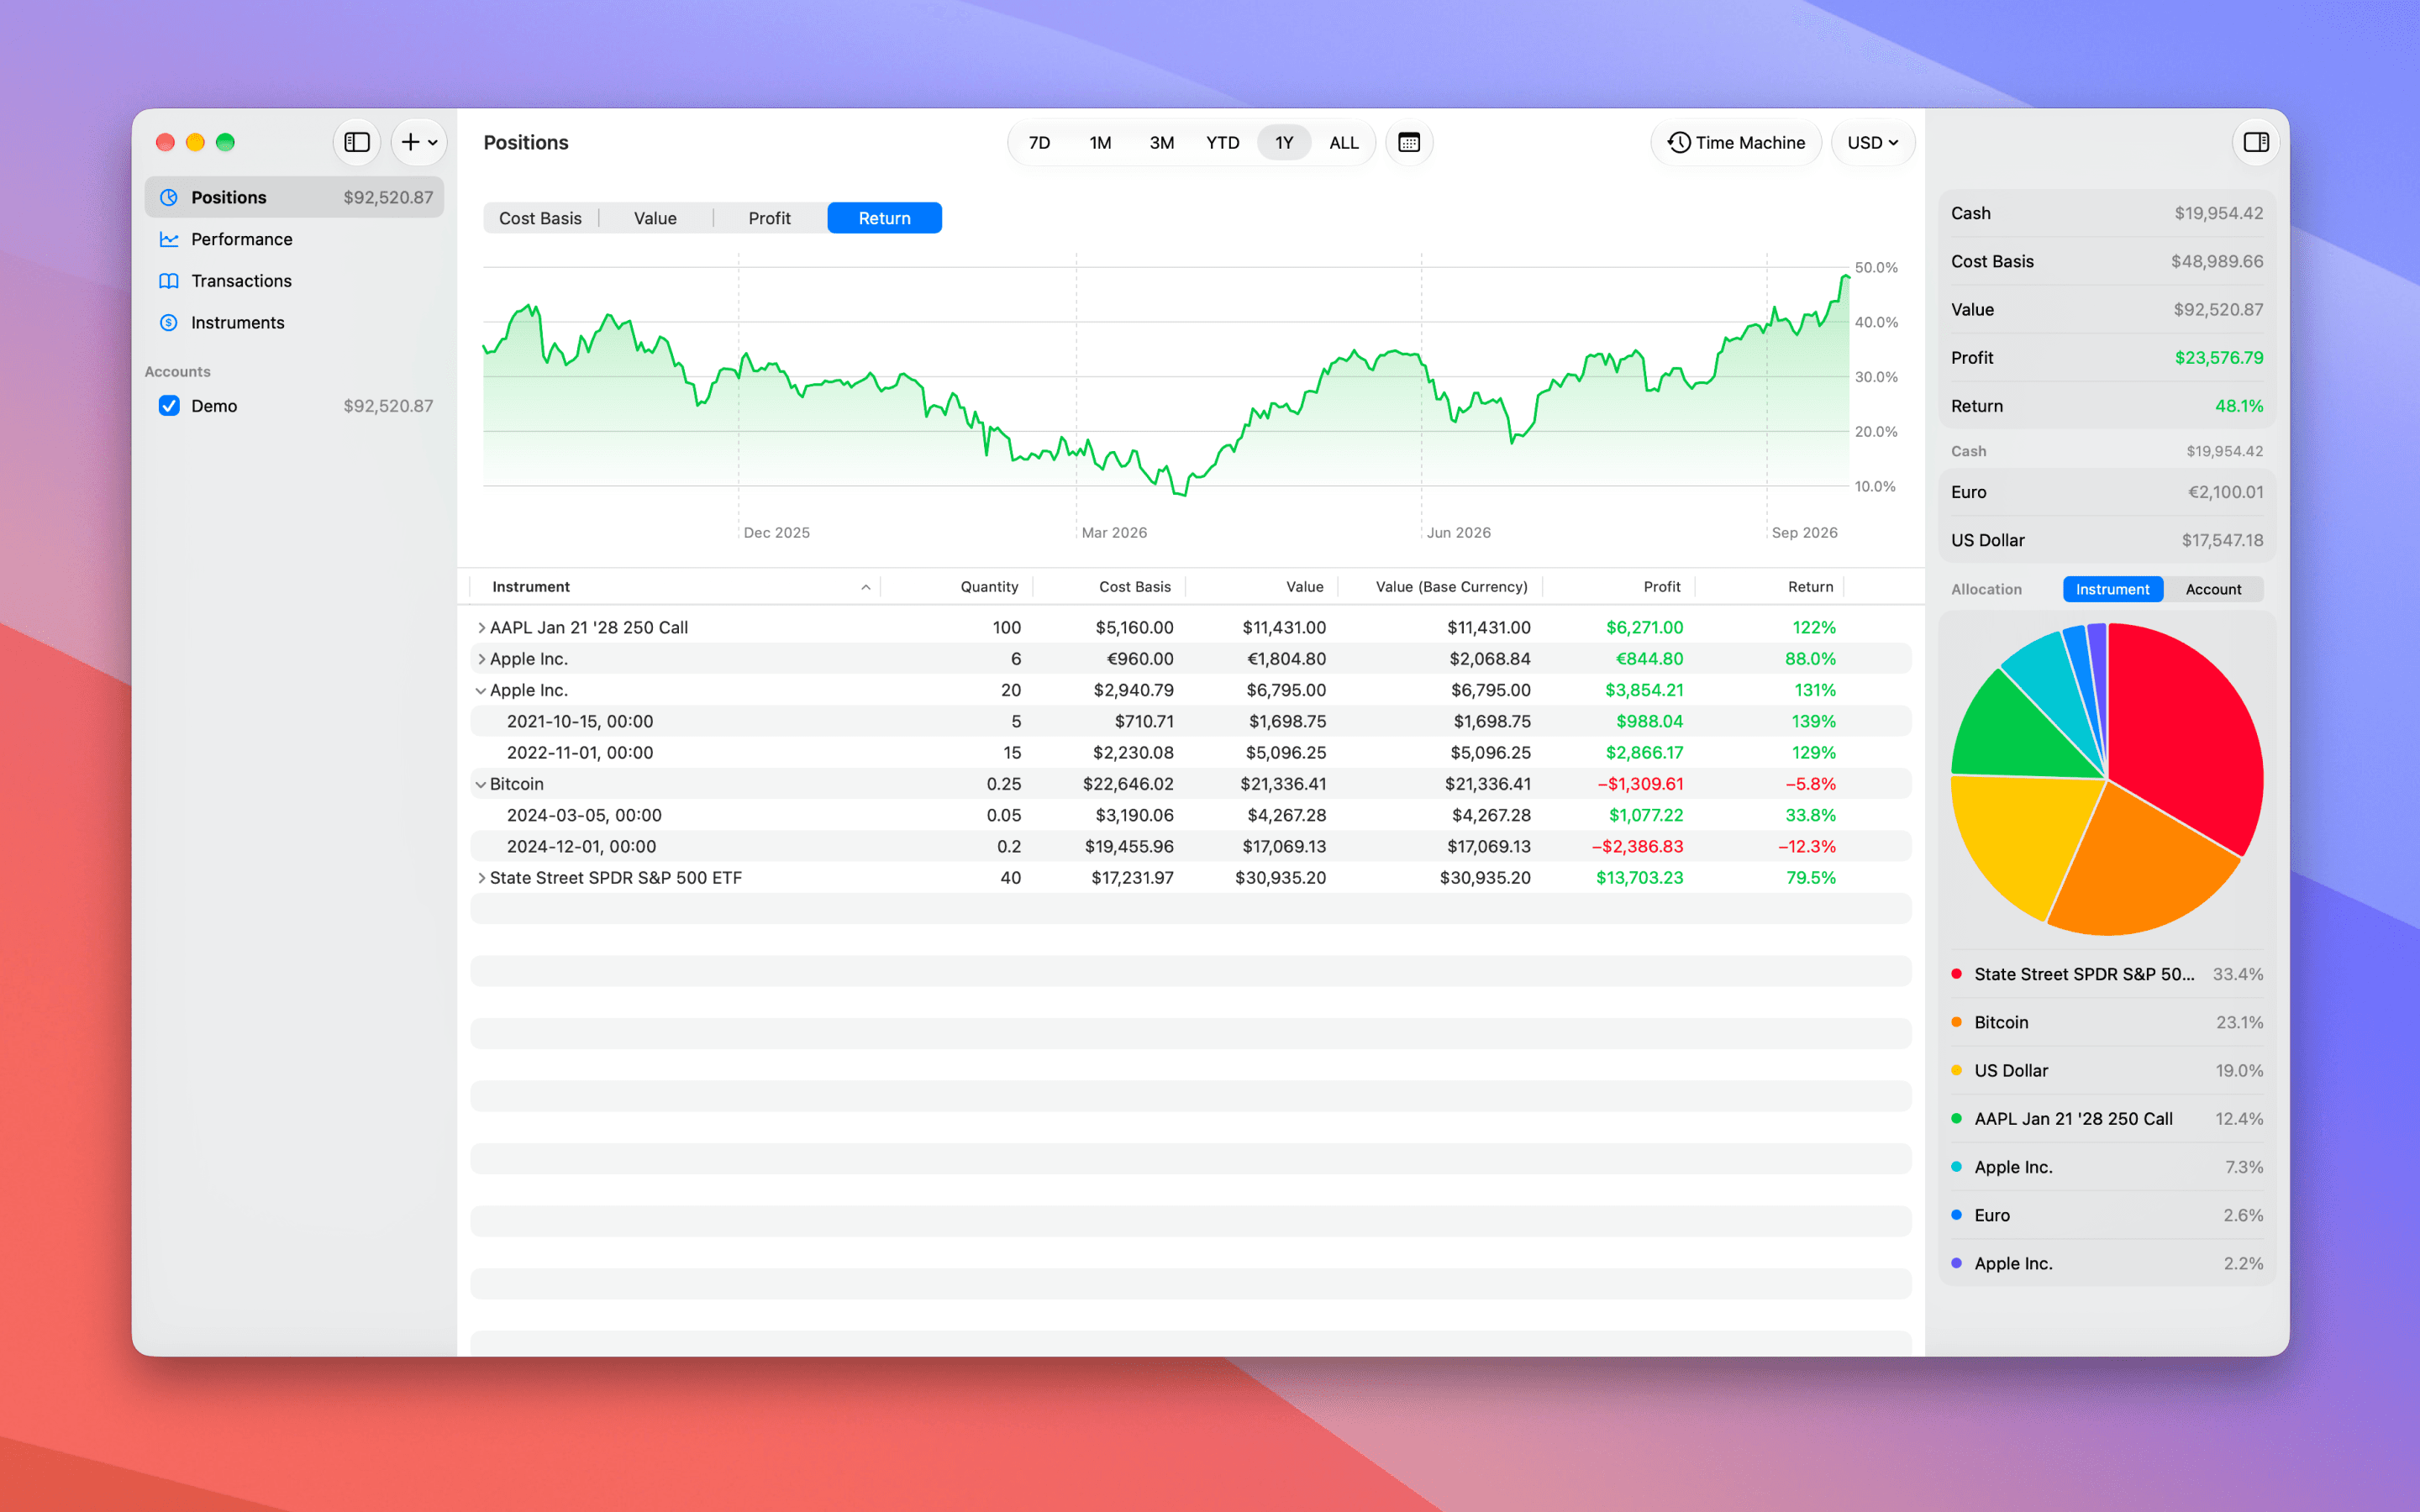Select the Euro 2.6% legend entry
The image size is (2420, 1512).
click(x=2107, y=1215)
